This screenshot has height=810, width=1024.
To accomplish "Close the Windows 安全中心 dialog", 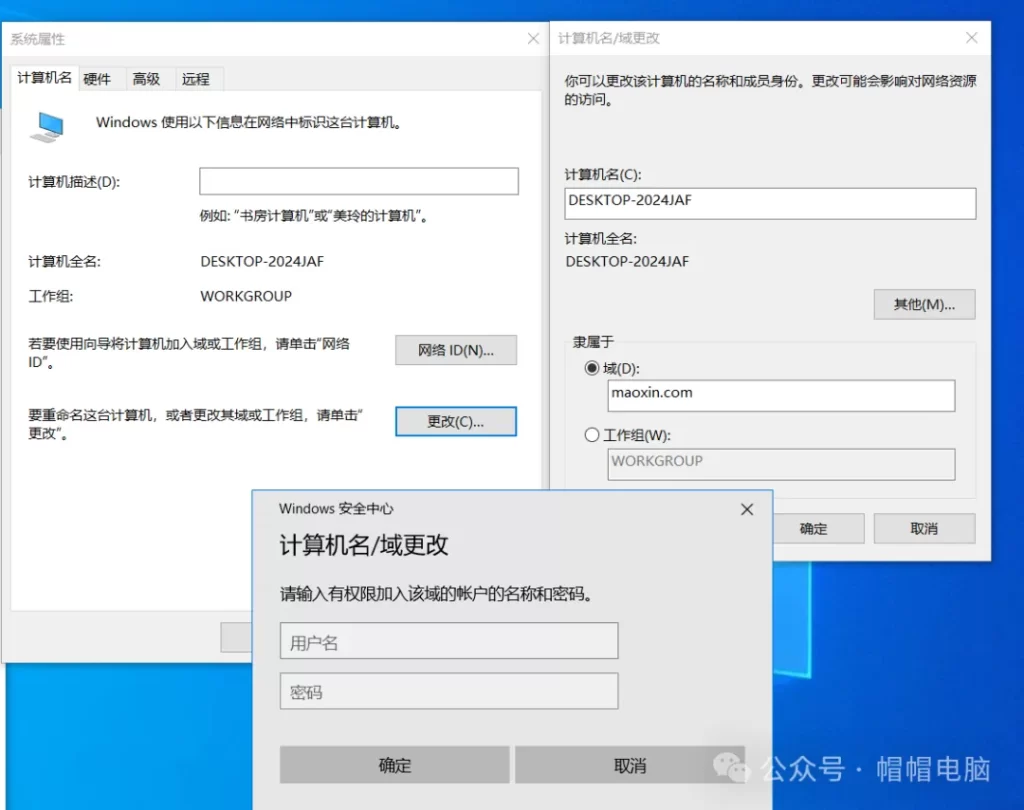I will 746,509.
